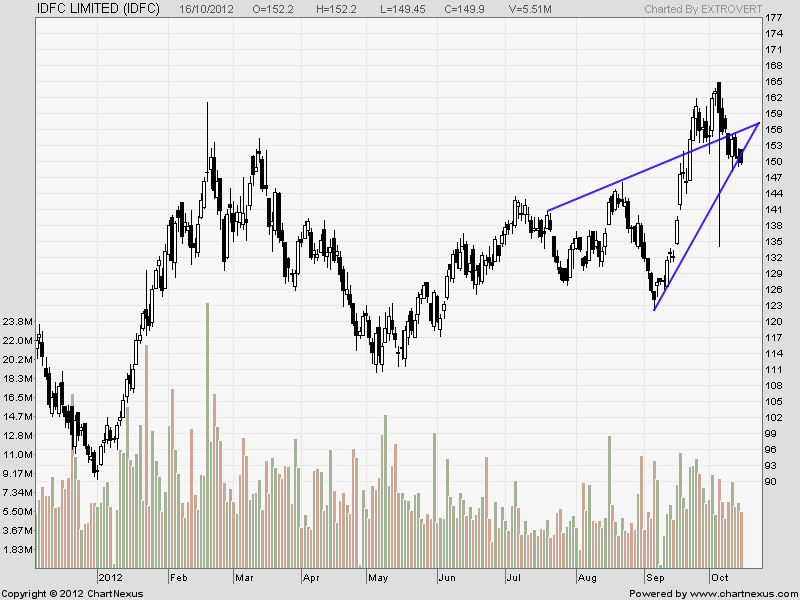Select the May month marker on time axis
Screen dimensions: 800x600
click(378, 578)
